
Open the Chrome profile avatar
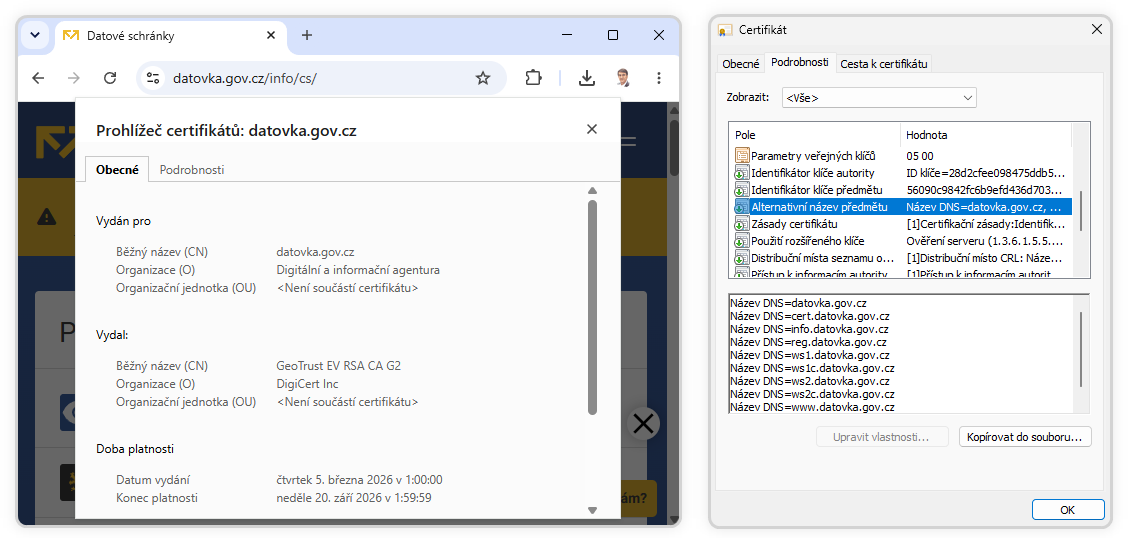pyautogui.click(x=623, y=78)
